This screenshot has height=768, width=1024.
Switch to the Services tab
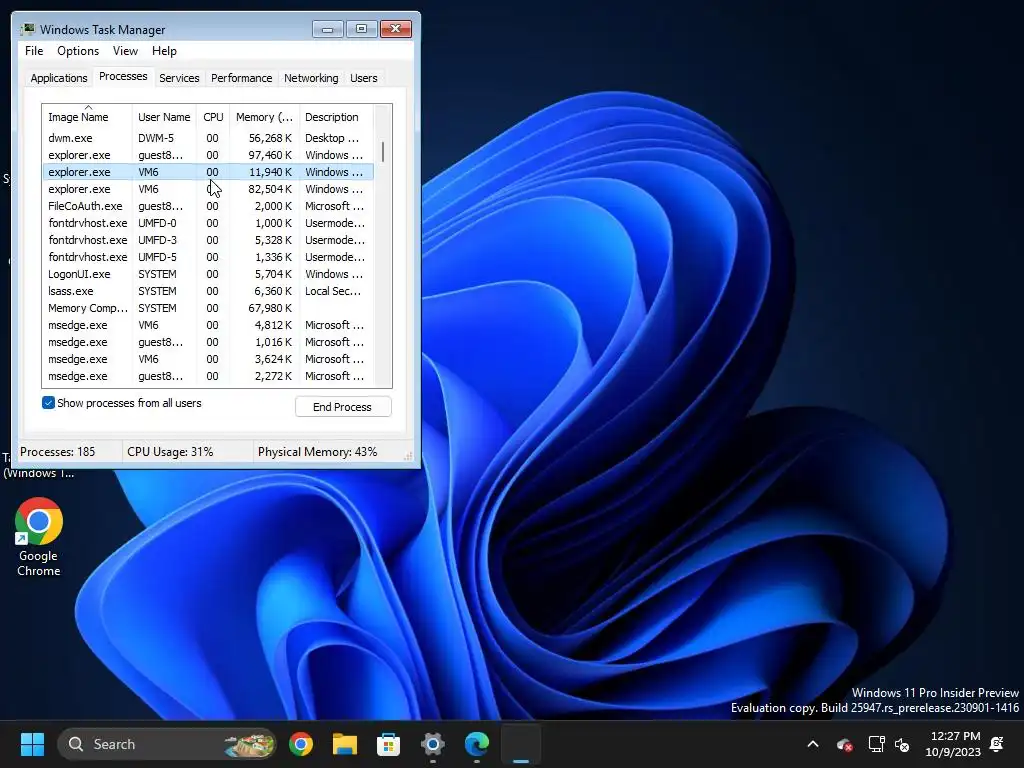tap(179, 78)
